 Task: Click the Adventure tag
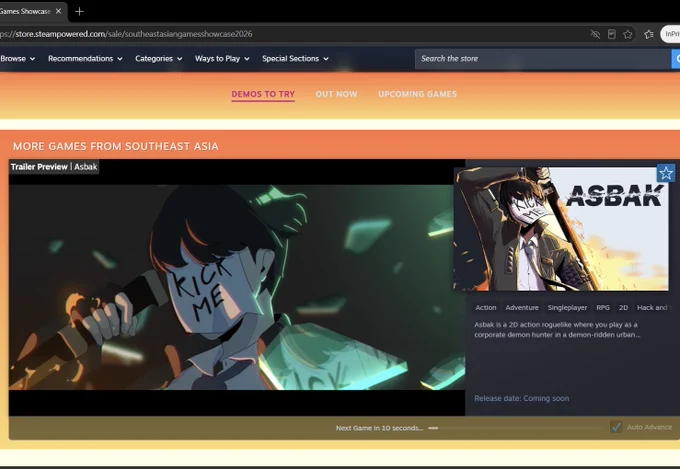click(522, 308)
